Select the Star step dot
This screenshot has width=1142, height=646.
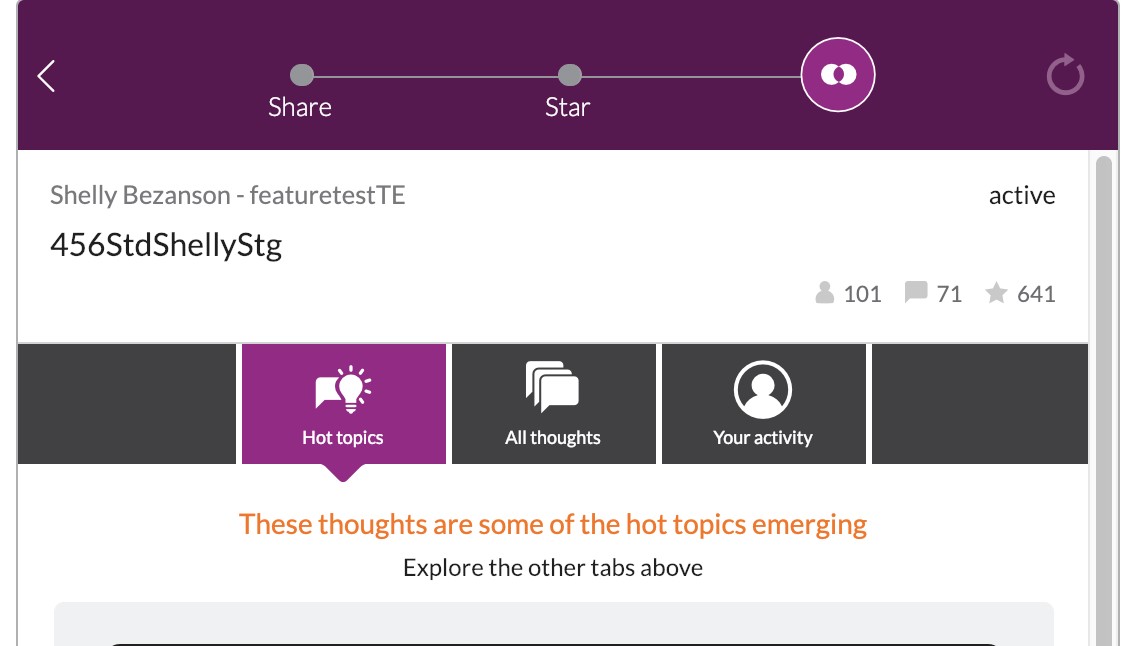coord(570,75)
